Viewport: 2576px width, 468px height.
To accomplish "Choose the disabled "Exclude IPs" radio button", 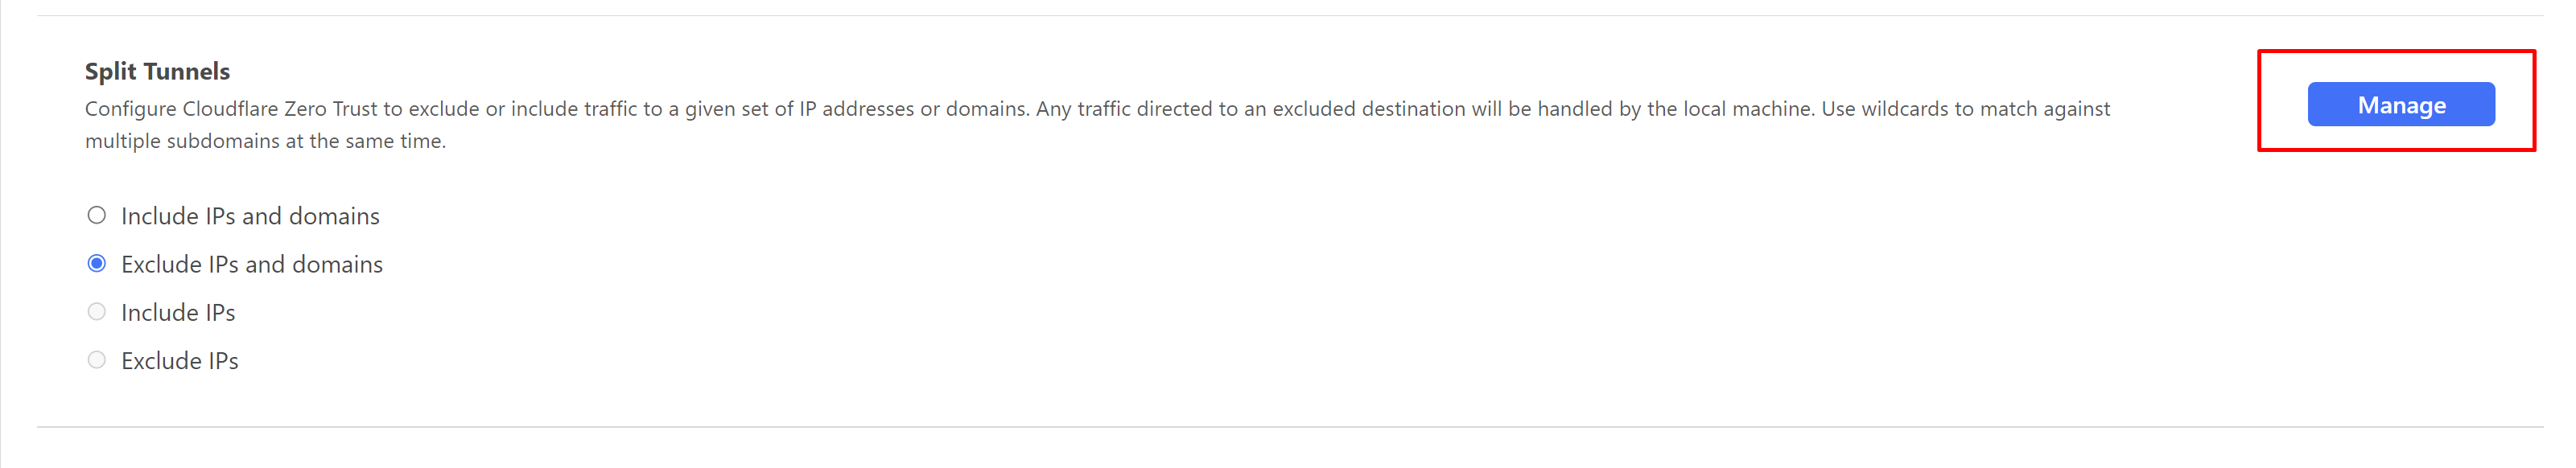I will [97, 360].
